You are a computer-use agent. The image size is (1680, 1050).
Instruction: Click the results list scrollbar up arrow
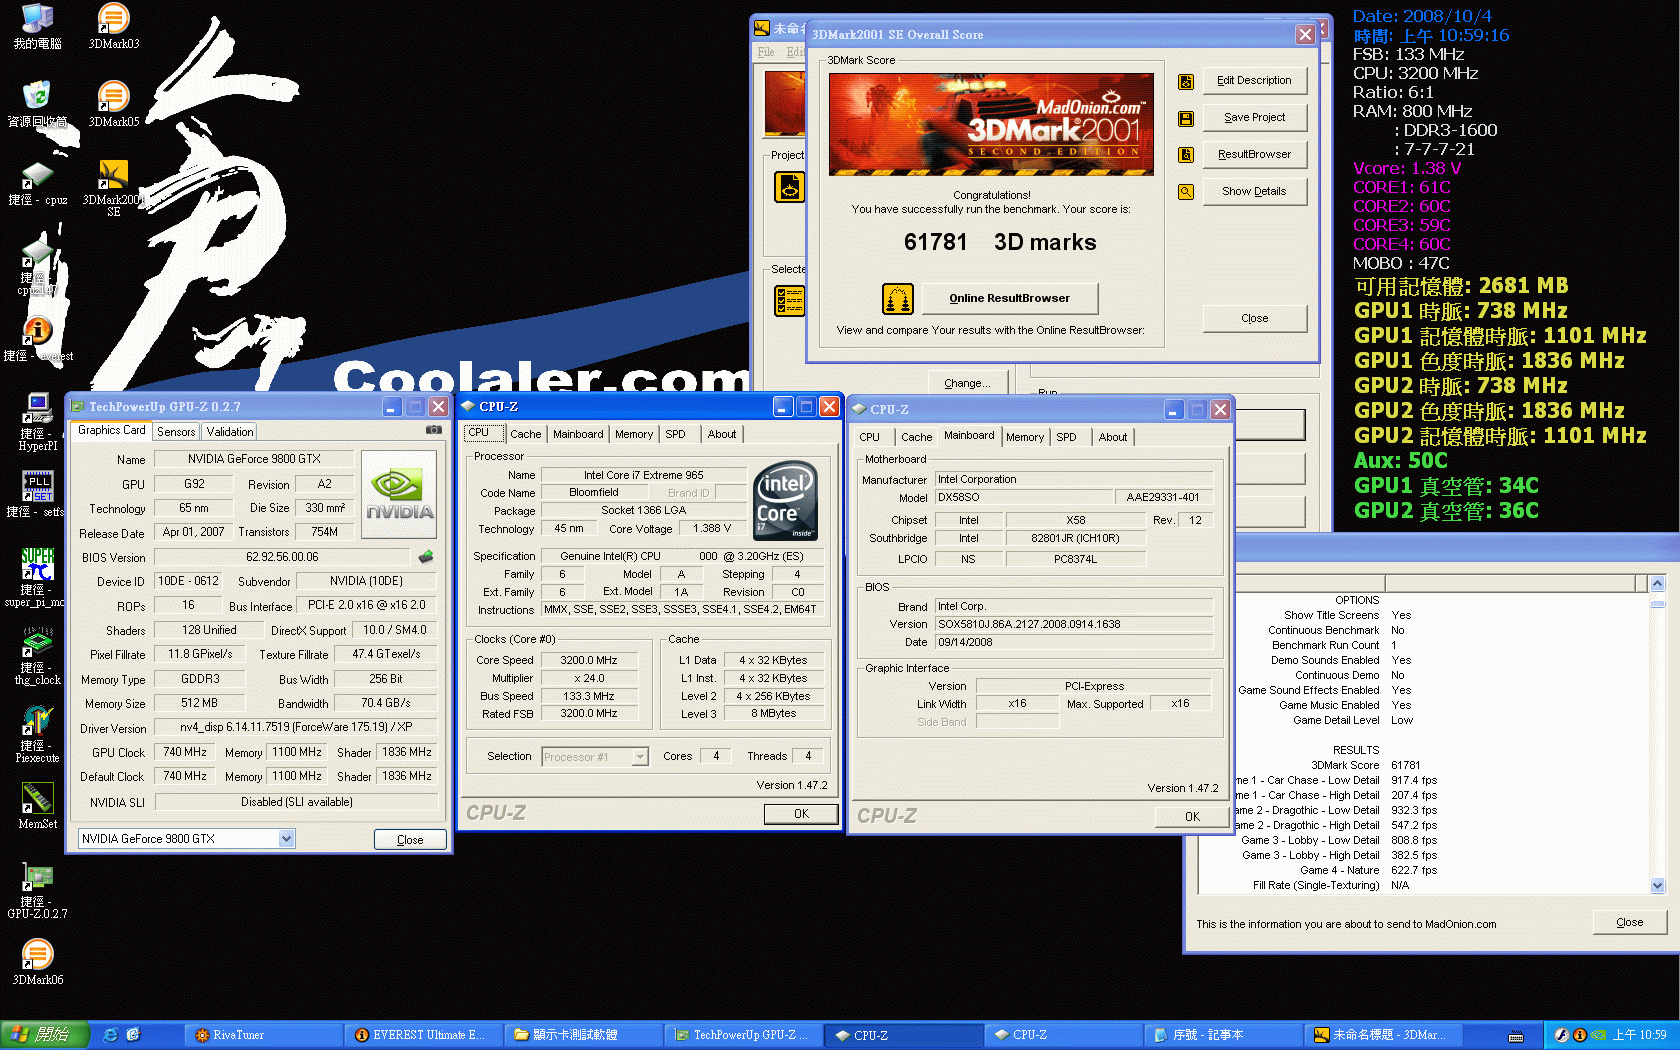[x=1657, y=583]
